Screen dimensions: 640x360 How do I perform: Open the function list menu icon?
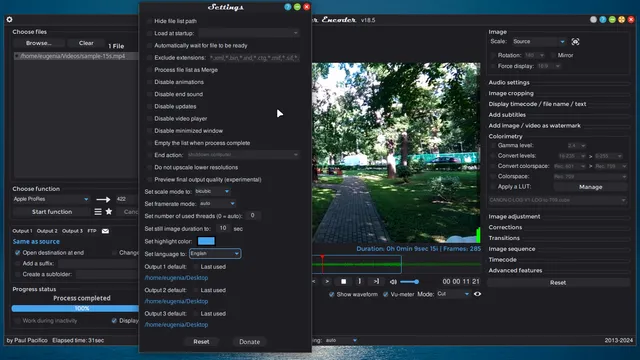98,211
